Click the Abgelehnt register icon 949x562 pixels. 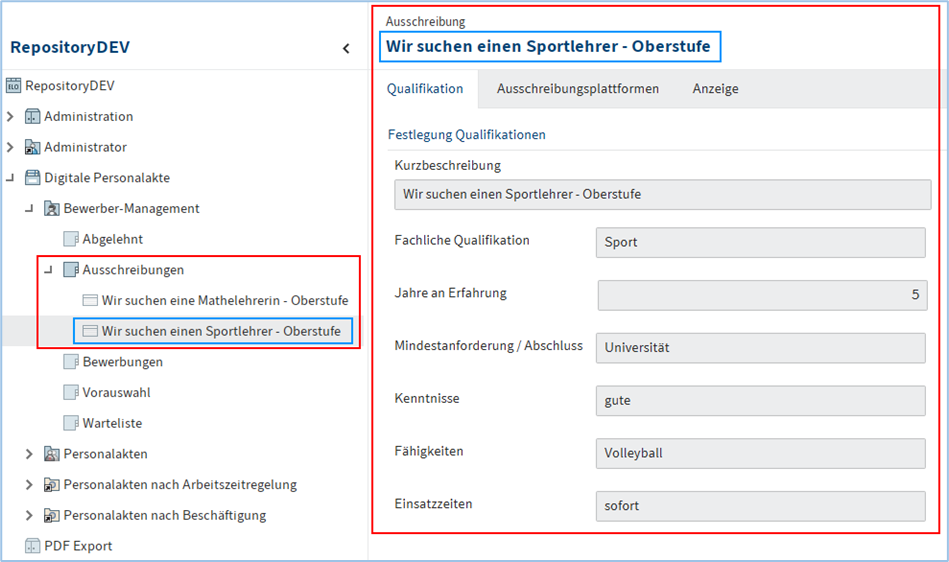click(x=70, y=239)
